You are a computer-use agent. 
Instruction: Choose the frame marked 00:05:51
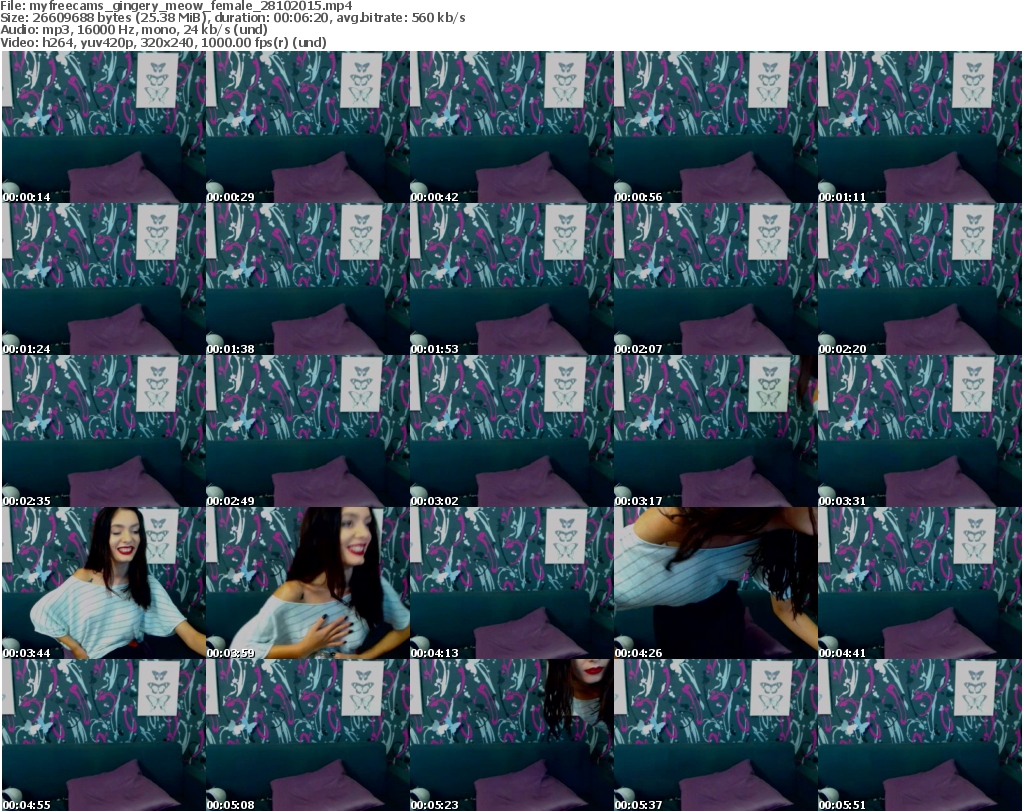(920, 735)
